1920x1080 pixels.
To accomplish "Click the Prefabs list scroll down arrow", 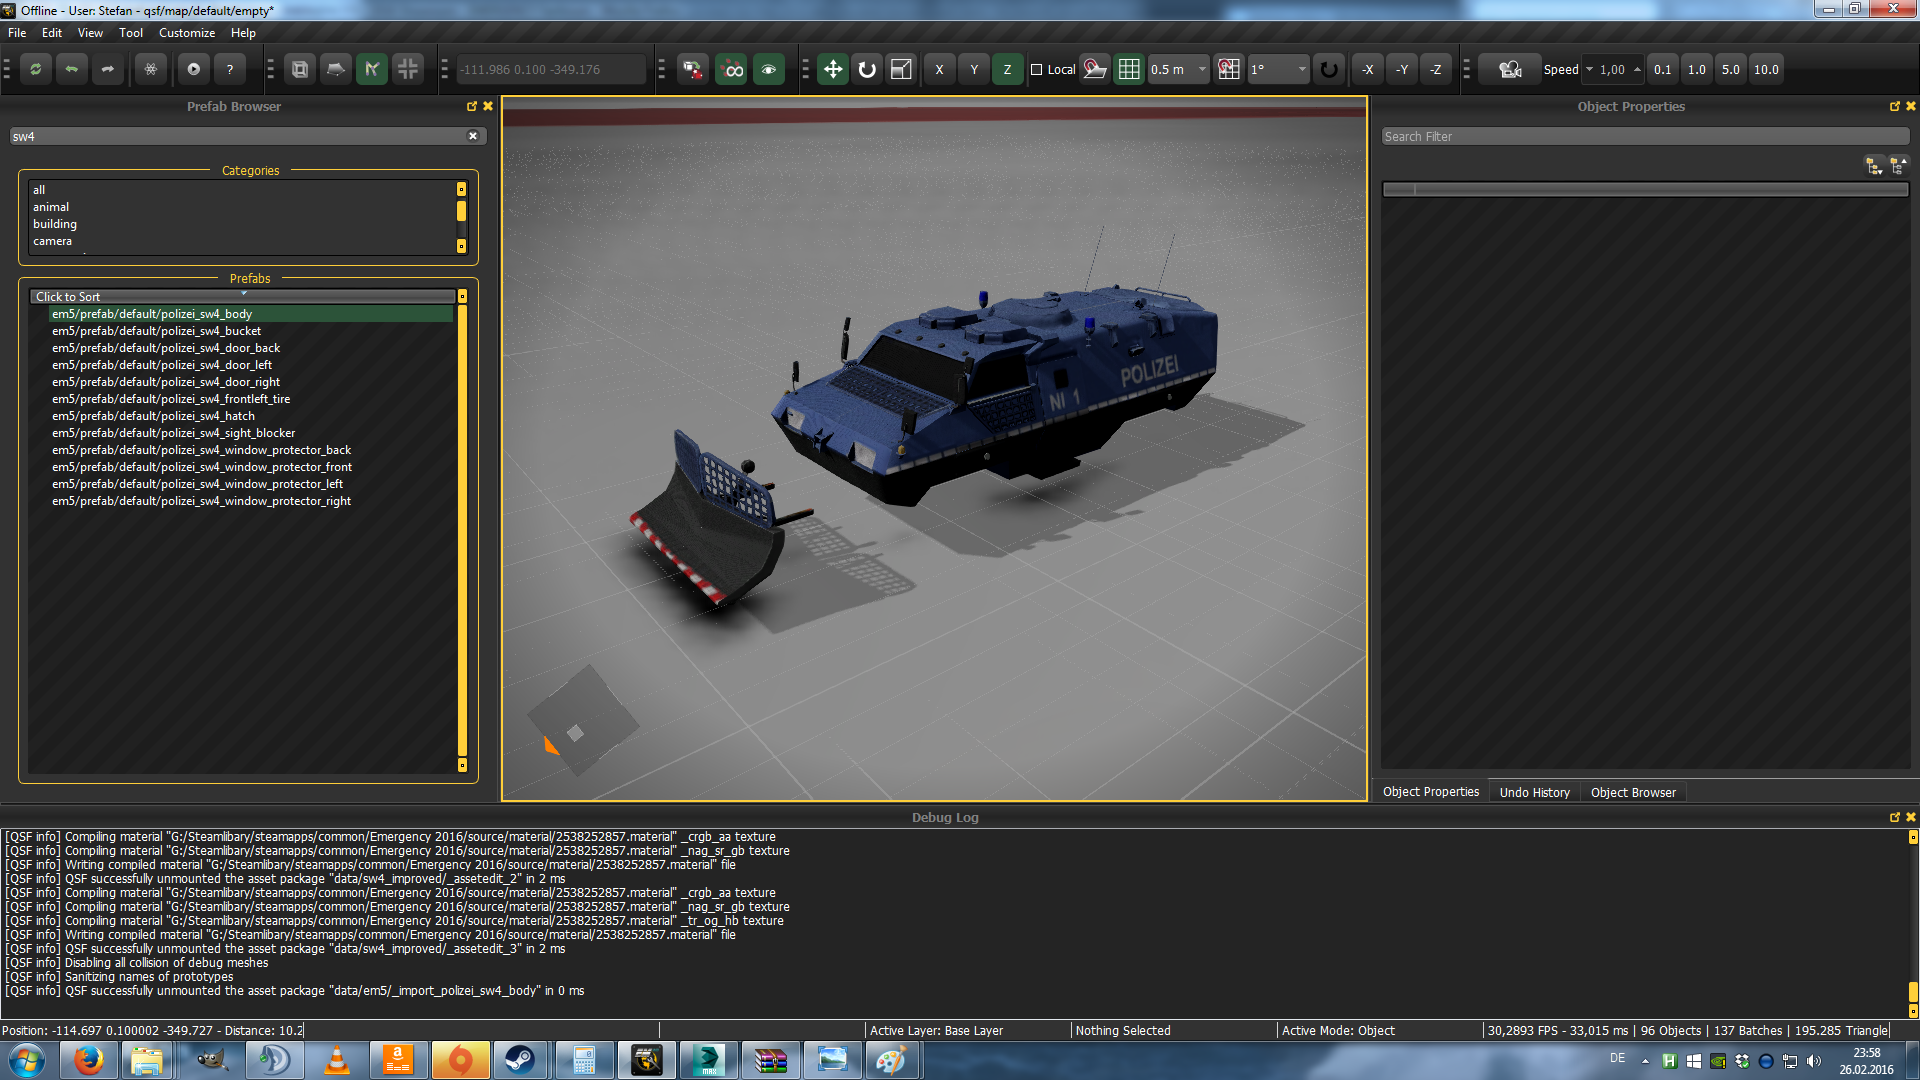I will point(462,765).
